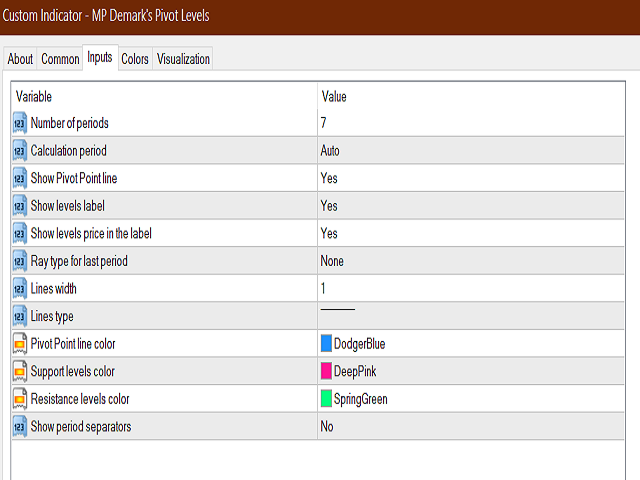
Task: Open Ray type for last period value
Action: (x=332, y=261)
